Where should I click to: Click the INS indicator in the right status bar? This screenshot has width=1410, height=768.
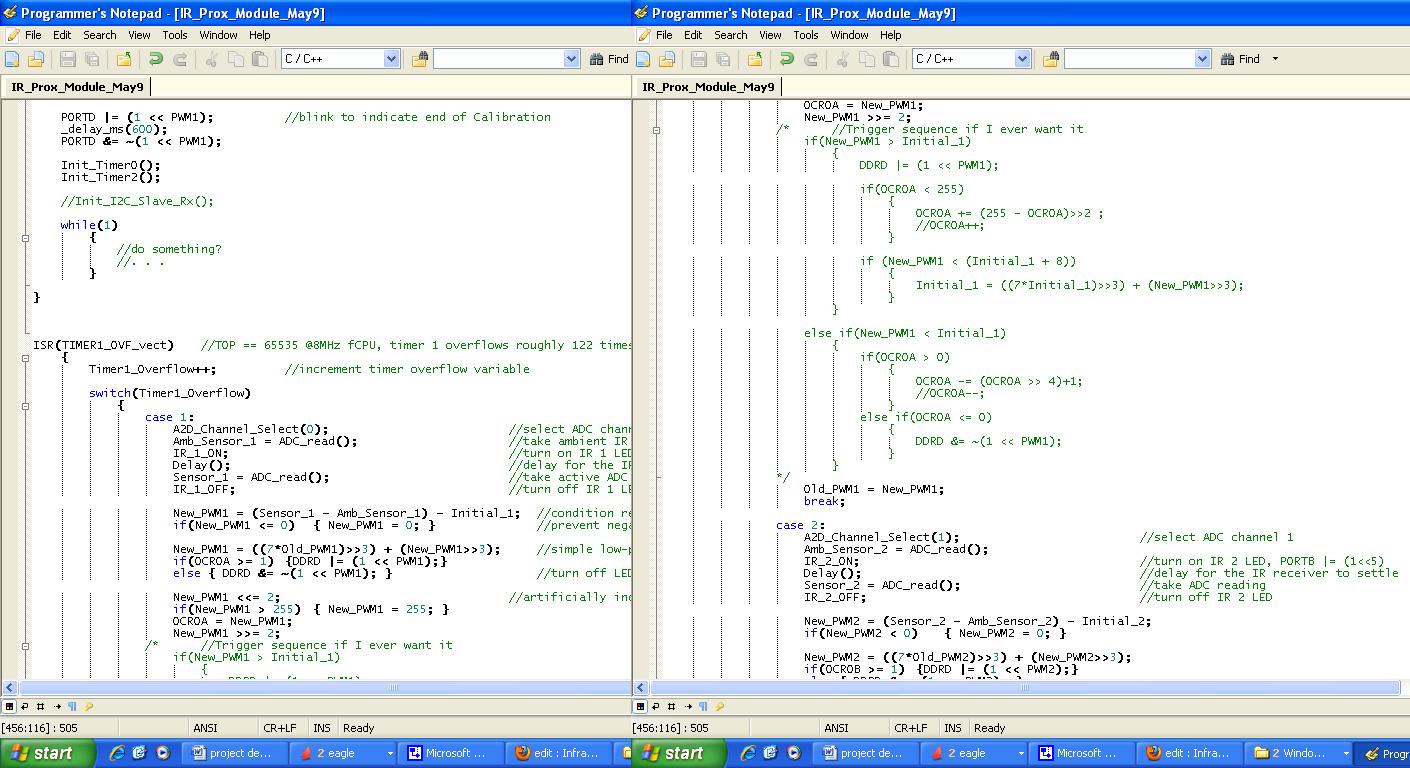tap(952, 728)
